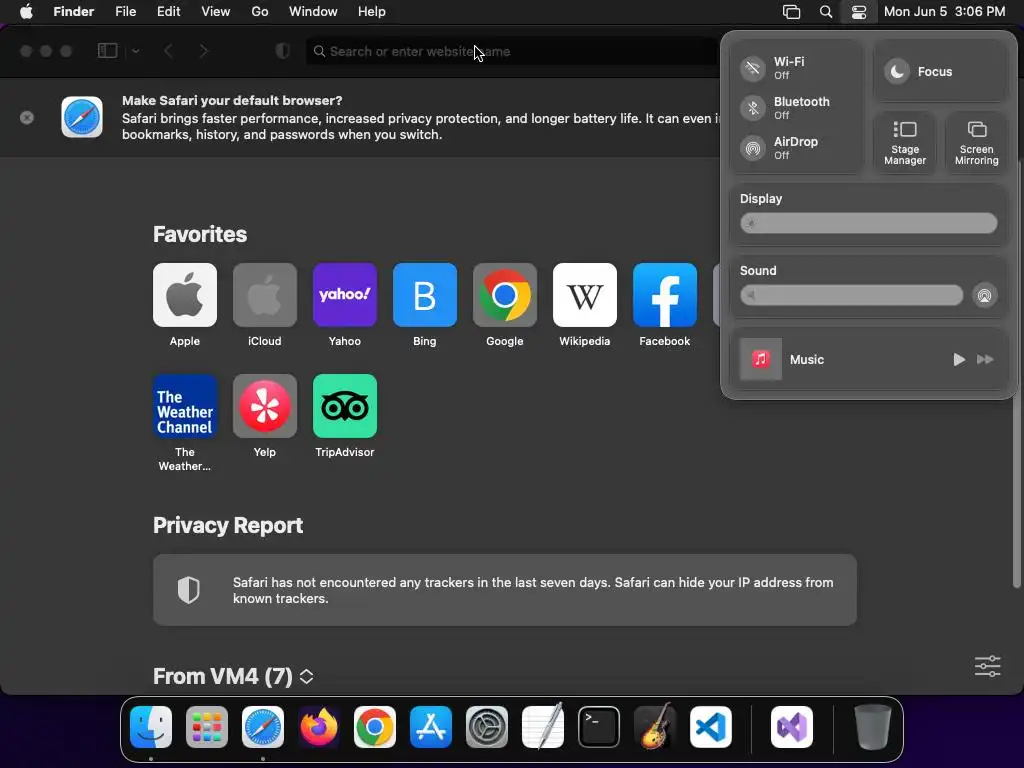
Task: Open the Facebook favorite
Action: point(665,295)
